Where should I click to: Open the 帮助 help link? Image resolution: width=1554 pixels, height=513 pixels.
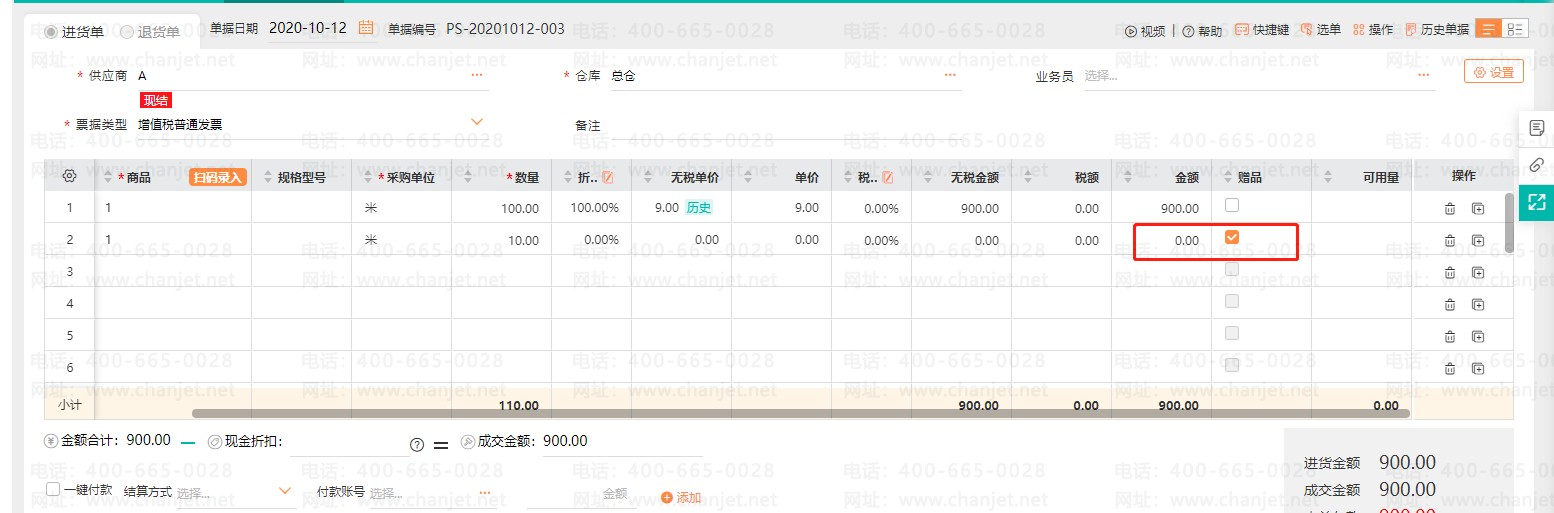(x=1202, y=31)
